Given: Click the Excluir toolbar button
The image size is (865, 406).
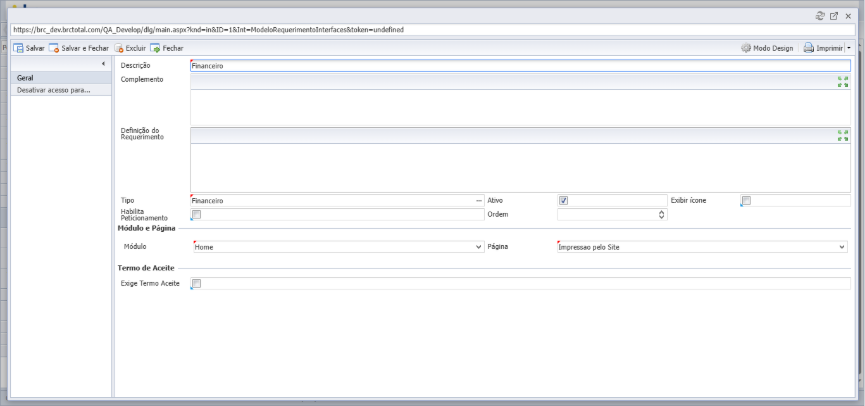Looking at the screenshot, I should click(x=130, y=49).
